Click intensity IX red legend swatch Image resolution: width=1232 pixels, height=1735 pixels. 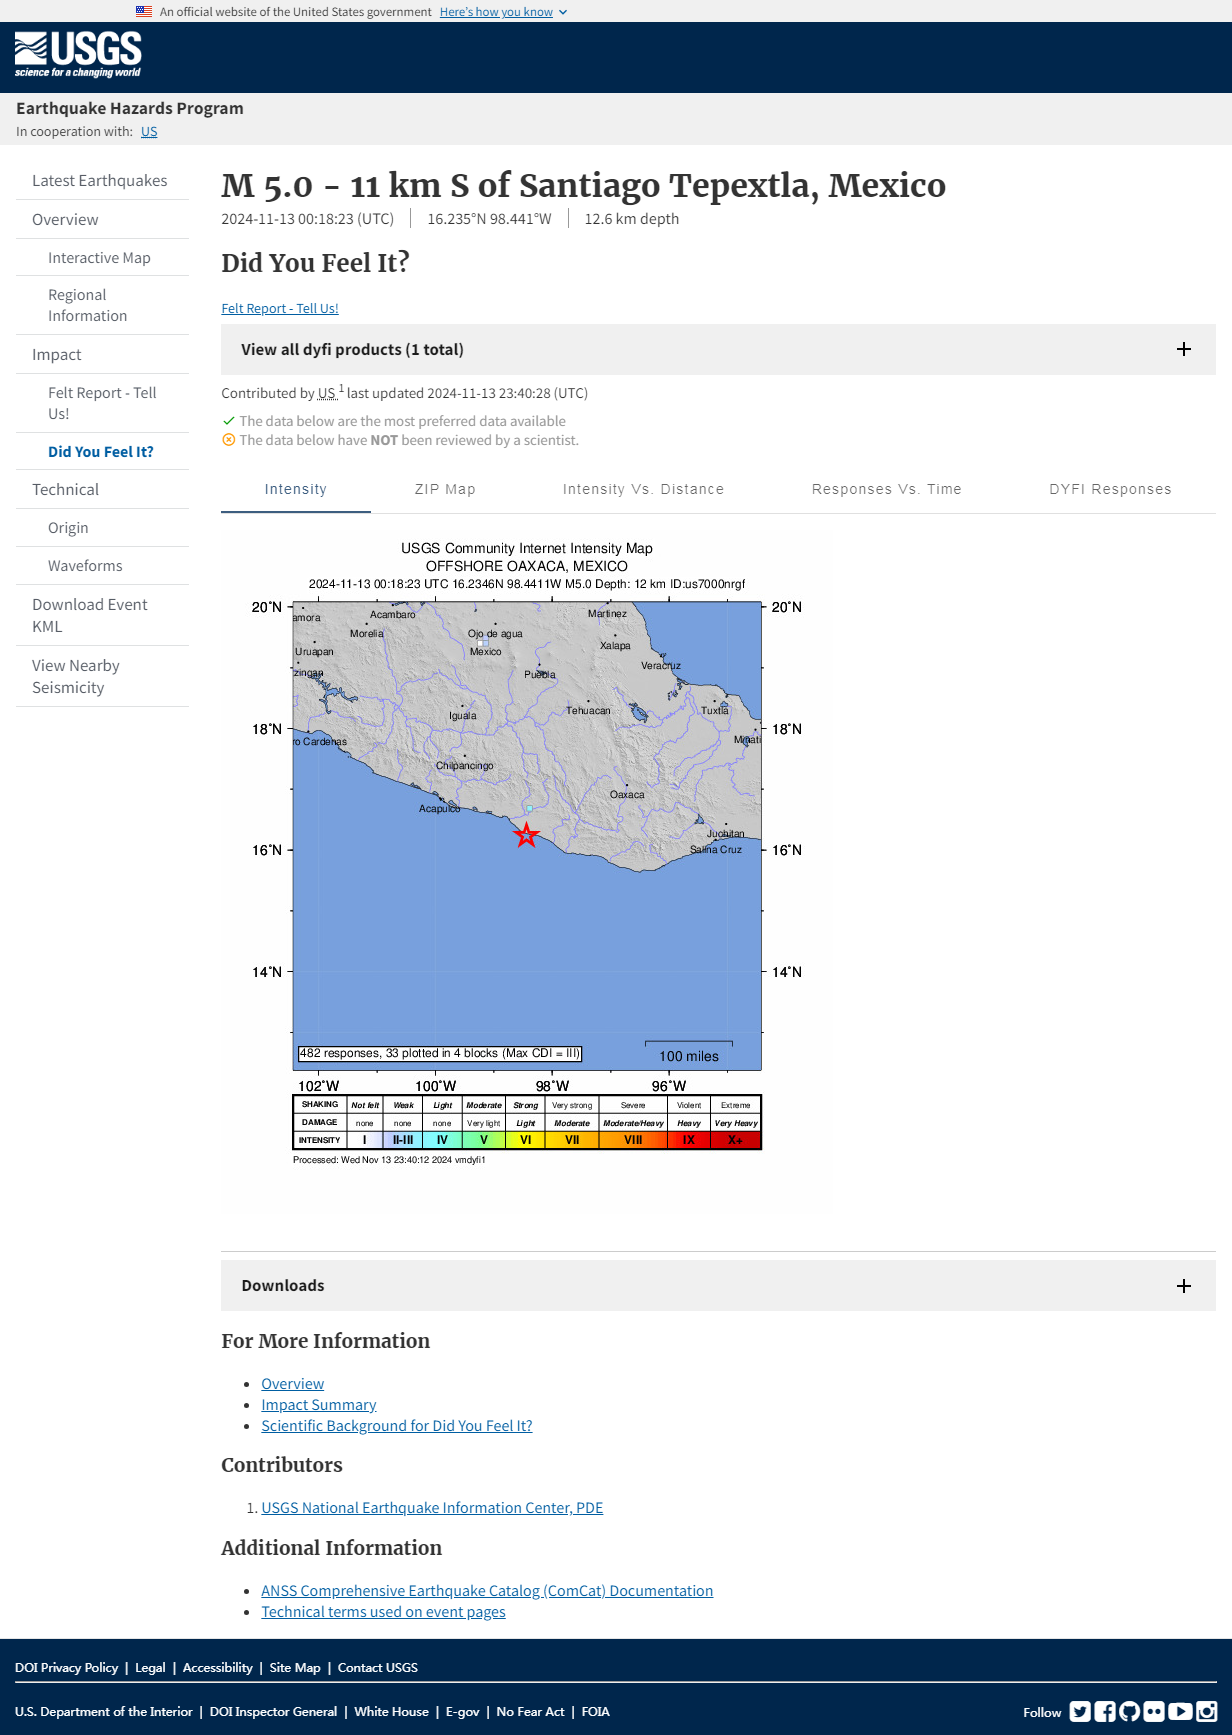pyautogui.click(x=689, y=1140)
